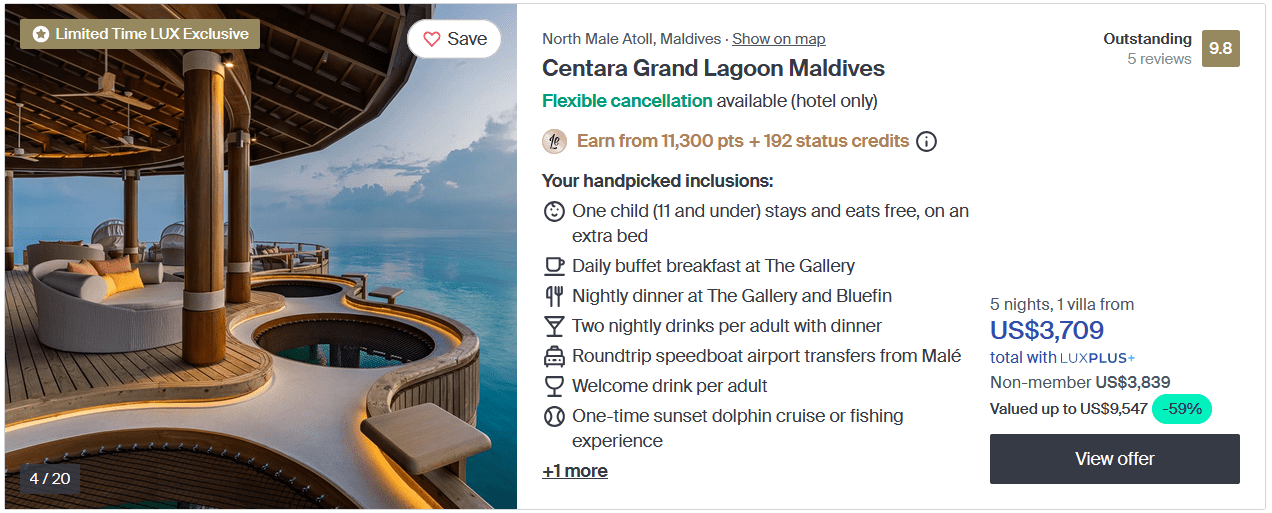Click the coffee cup breakfast icon
The width and height of the screenshot is (1272, 513).
pyautogui.click(x=554, y=266)
